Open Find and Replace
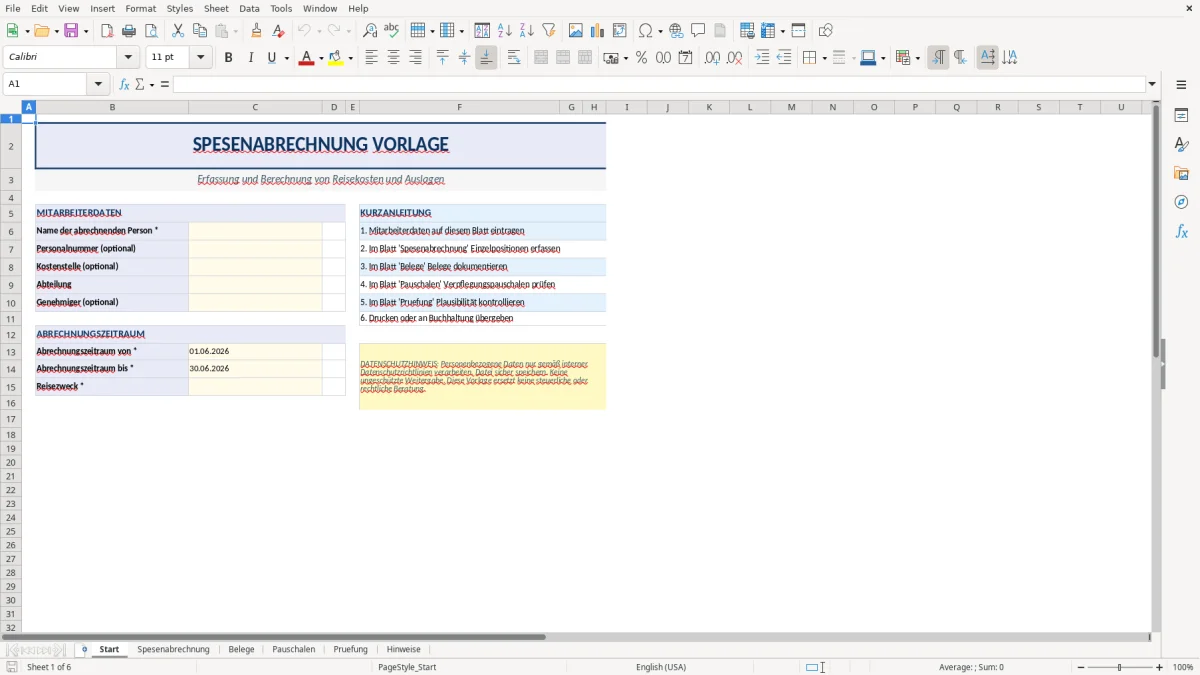 (x=370, y=31)
